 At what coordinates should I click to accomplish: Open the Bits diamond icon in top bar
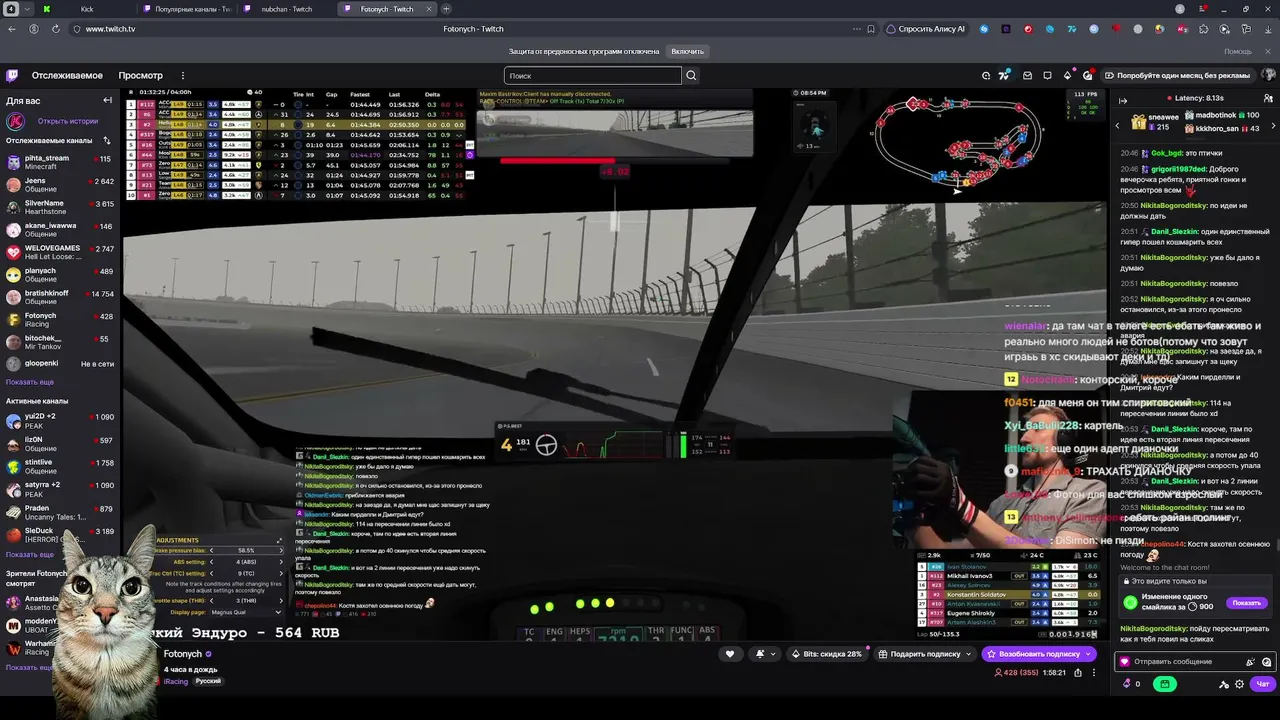pos(1068,75)
